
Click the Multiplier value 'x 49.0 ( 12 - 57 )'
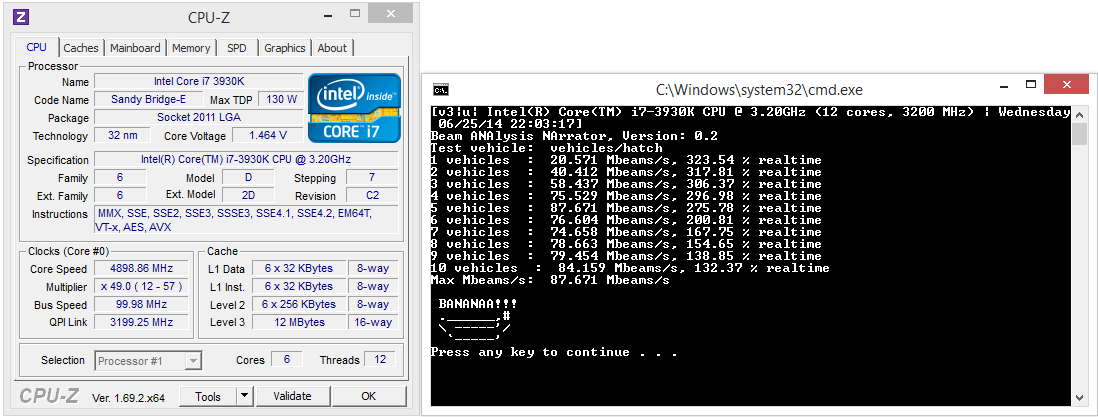point(140,287)
